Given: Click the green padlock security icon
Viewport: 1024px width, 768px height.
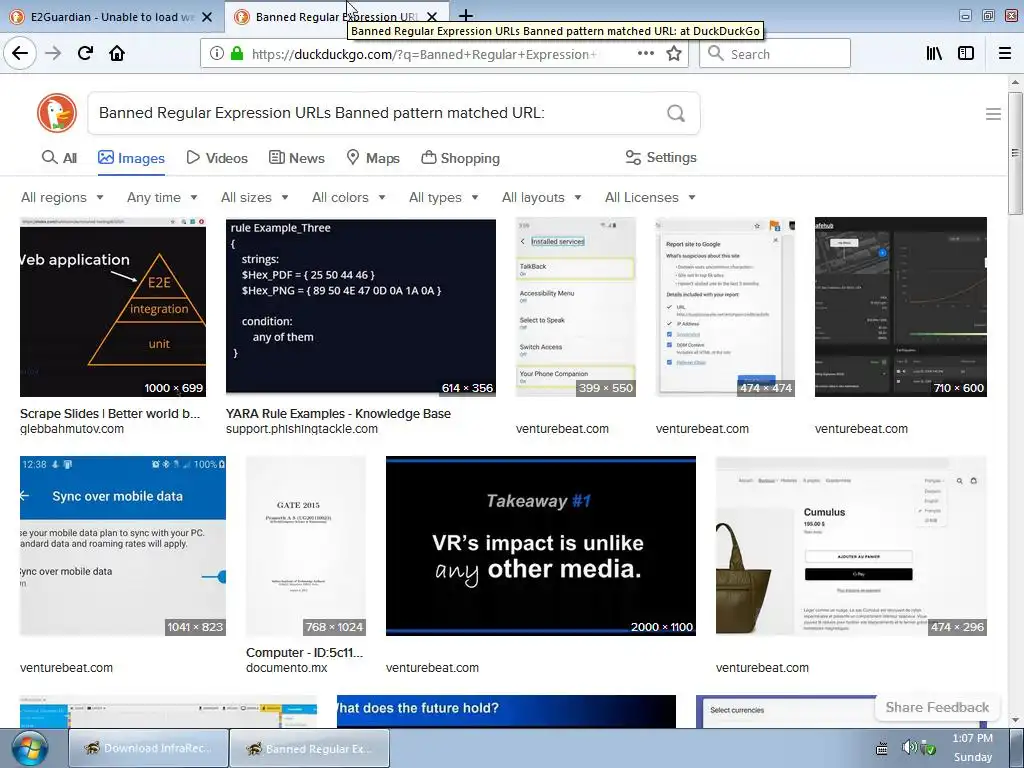Looking at the screenshot, I should pos(237,54).
